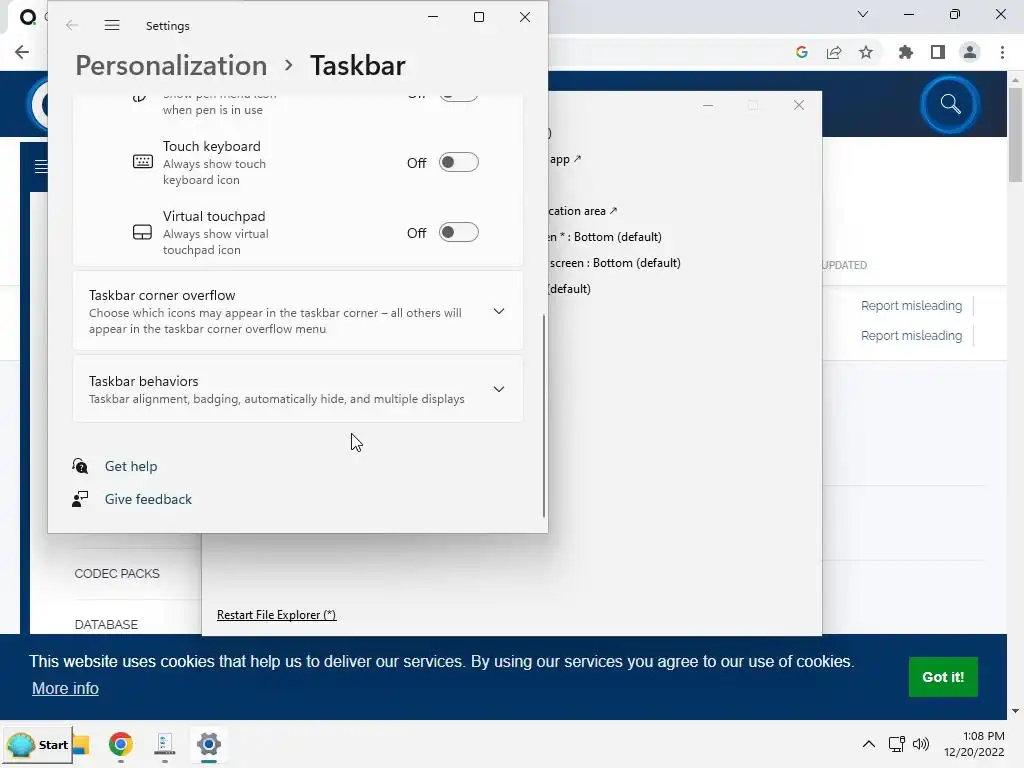Toggle Chrome side panel icon

point(938,52)
